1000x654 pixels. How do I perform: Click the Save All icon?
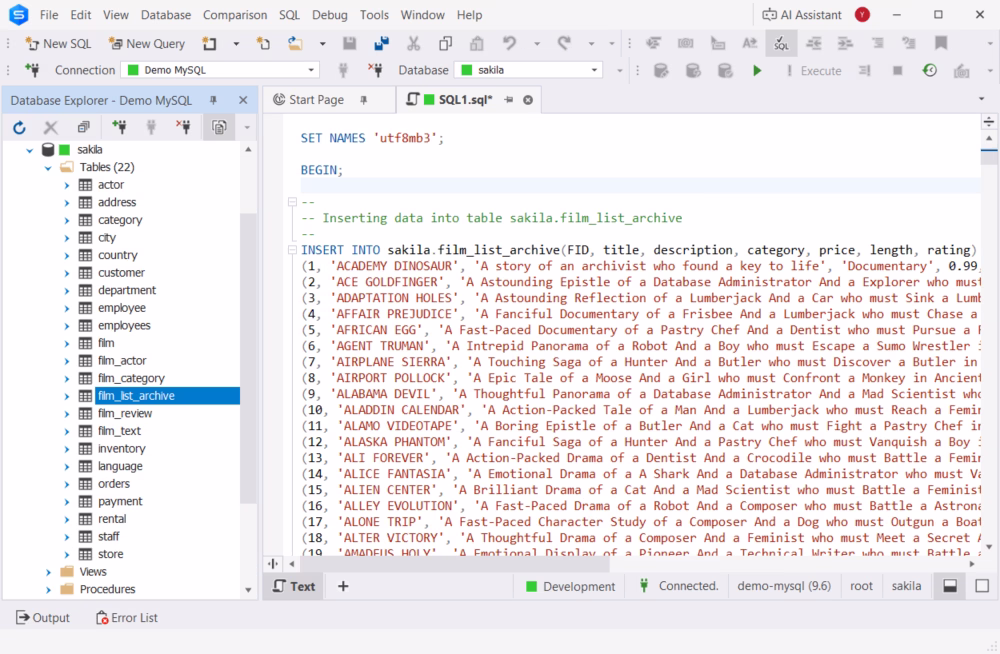381,43
